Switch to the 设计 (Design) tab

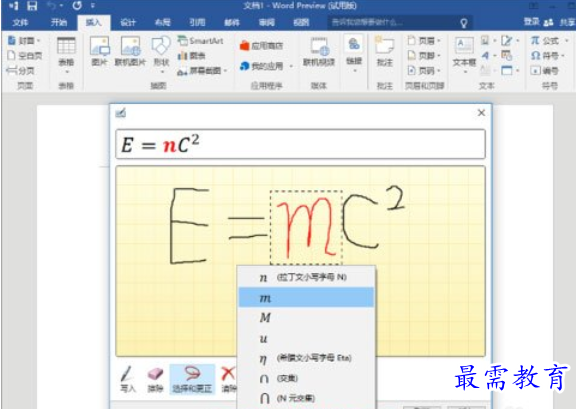point(128,23)
